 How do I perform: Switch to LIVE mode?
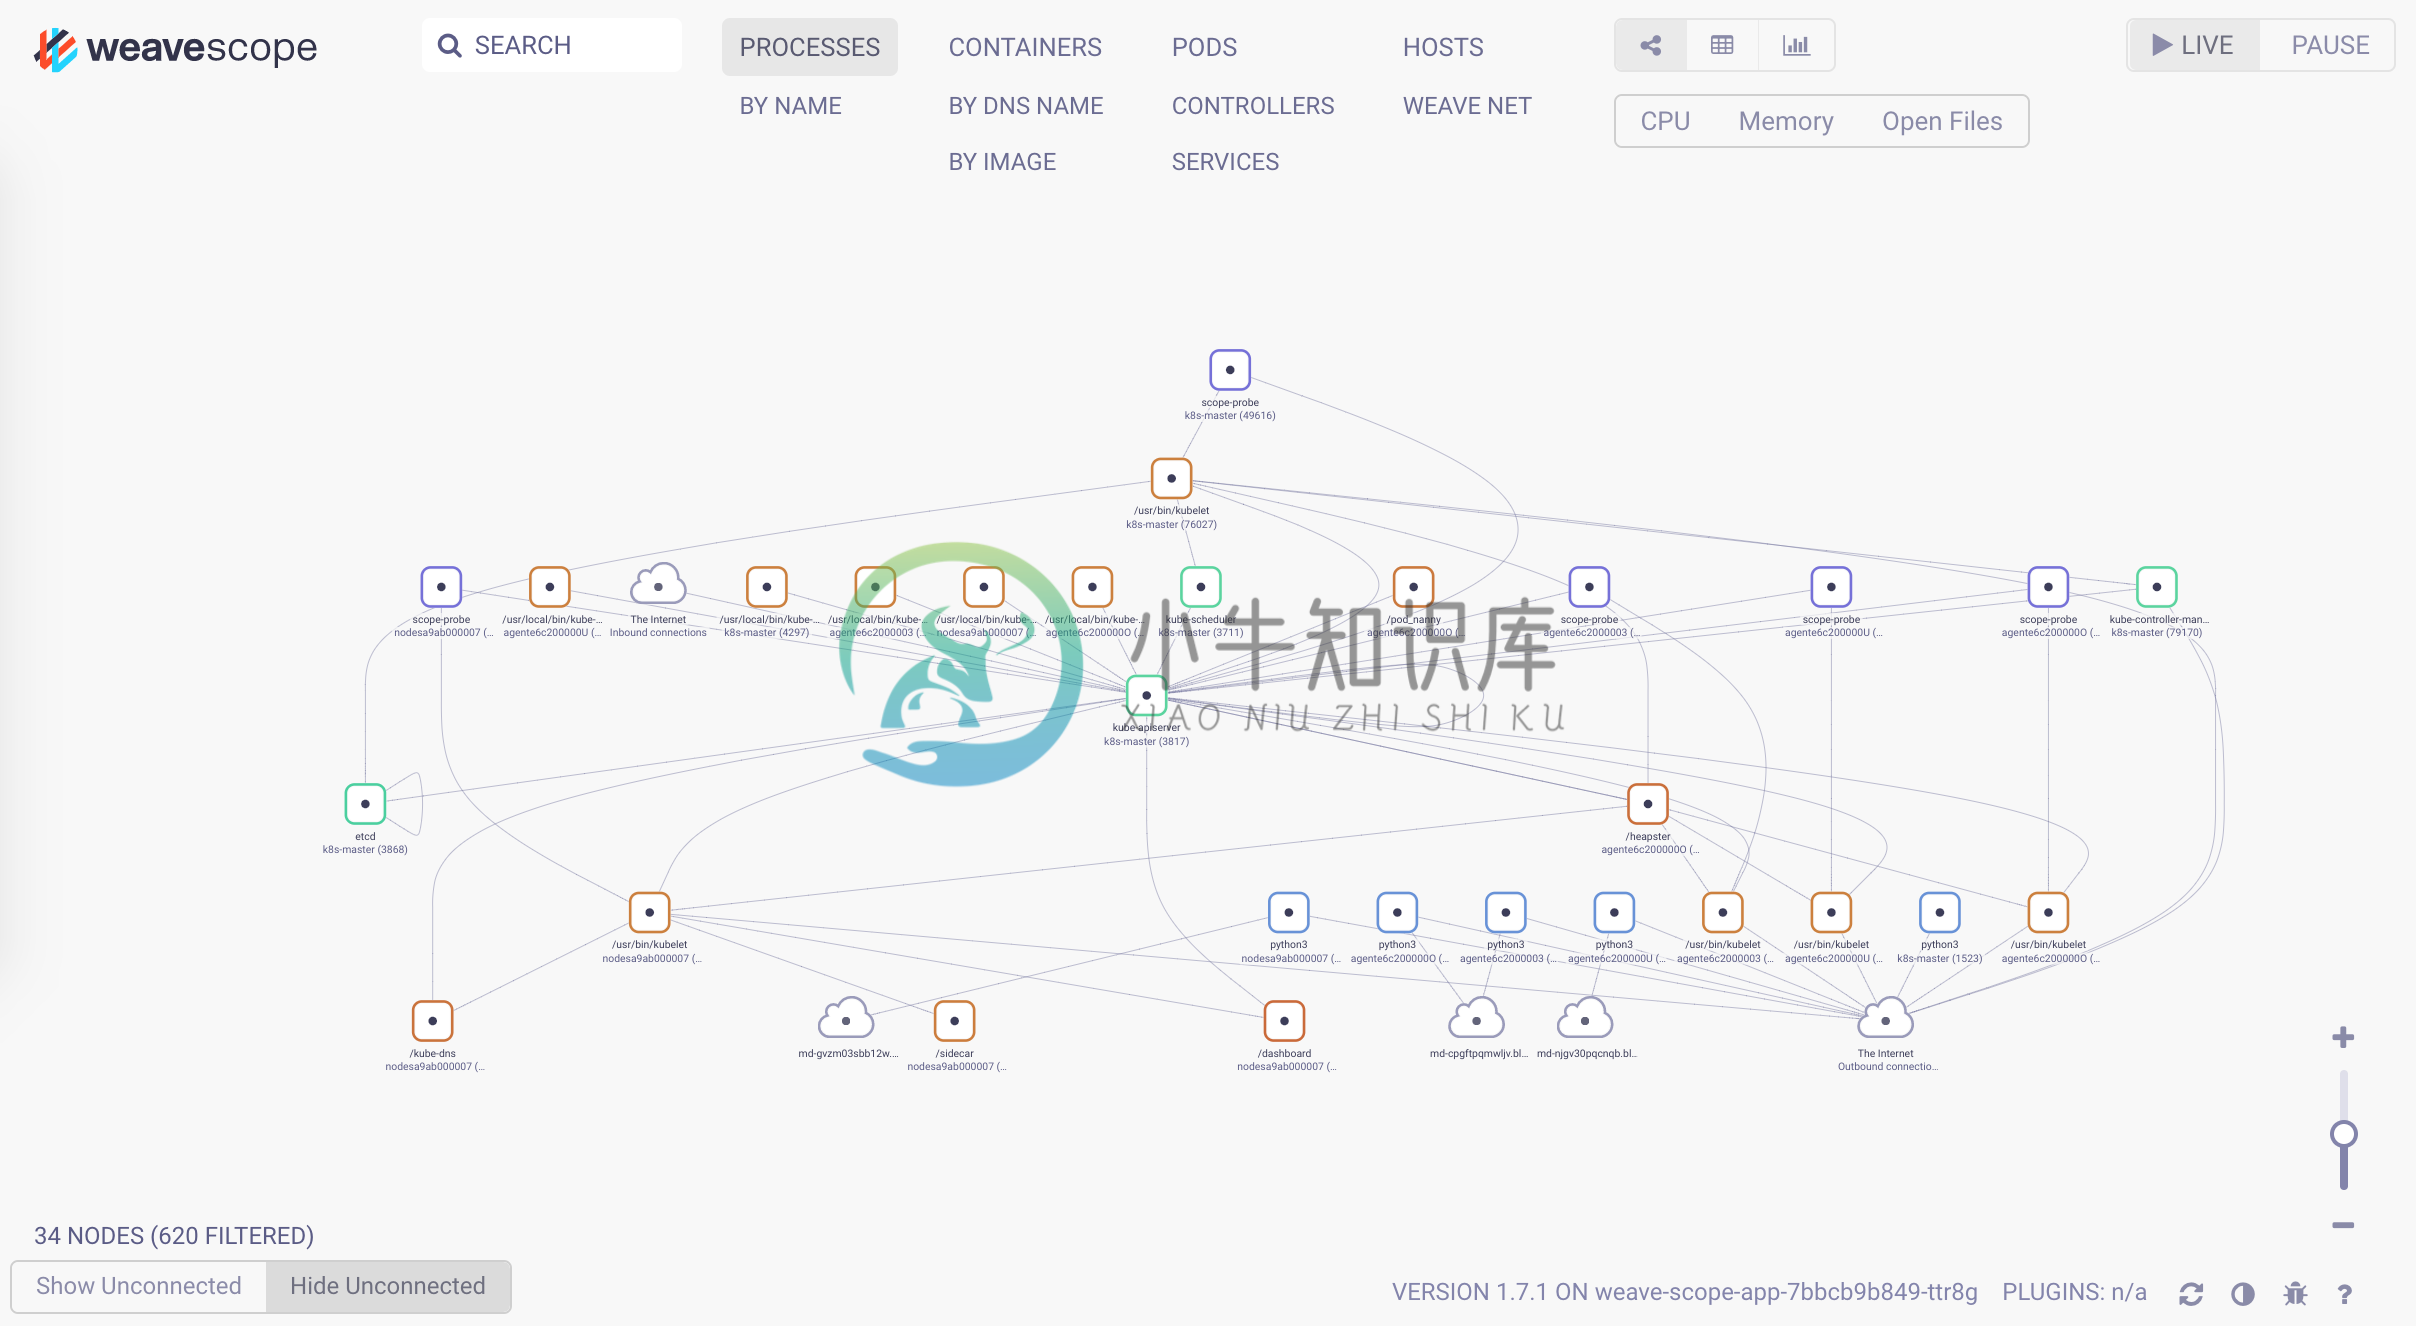click(2194, 45)
